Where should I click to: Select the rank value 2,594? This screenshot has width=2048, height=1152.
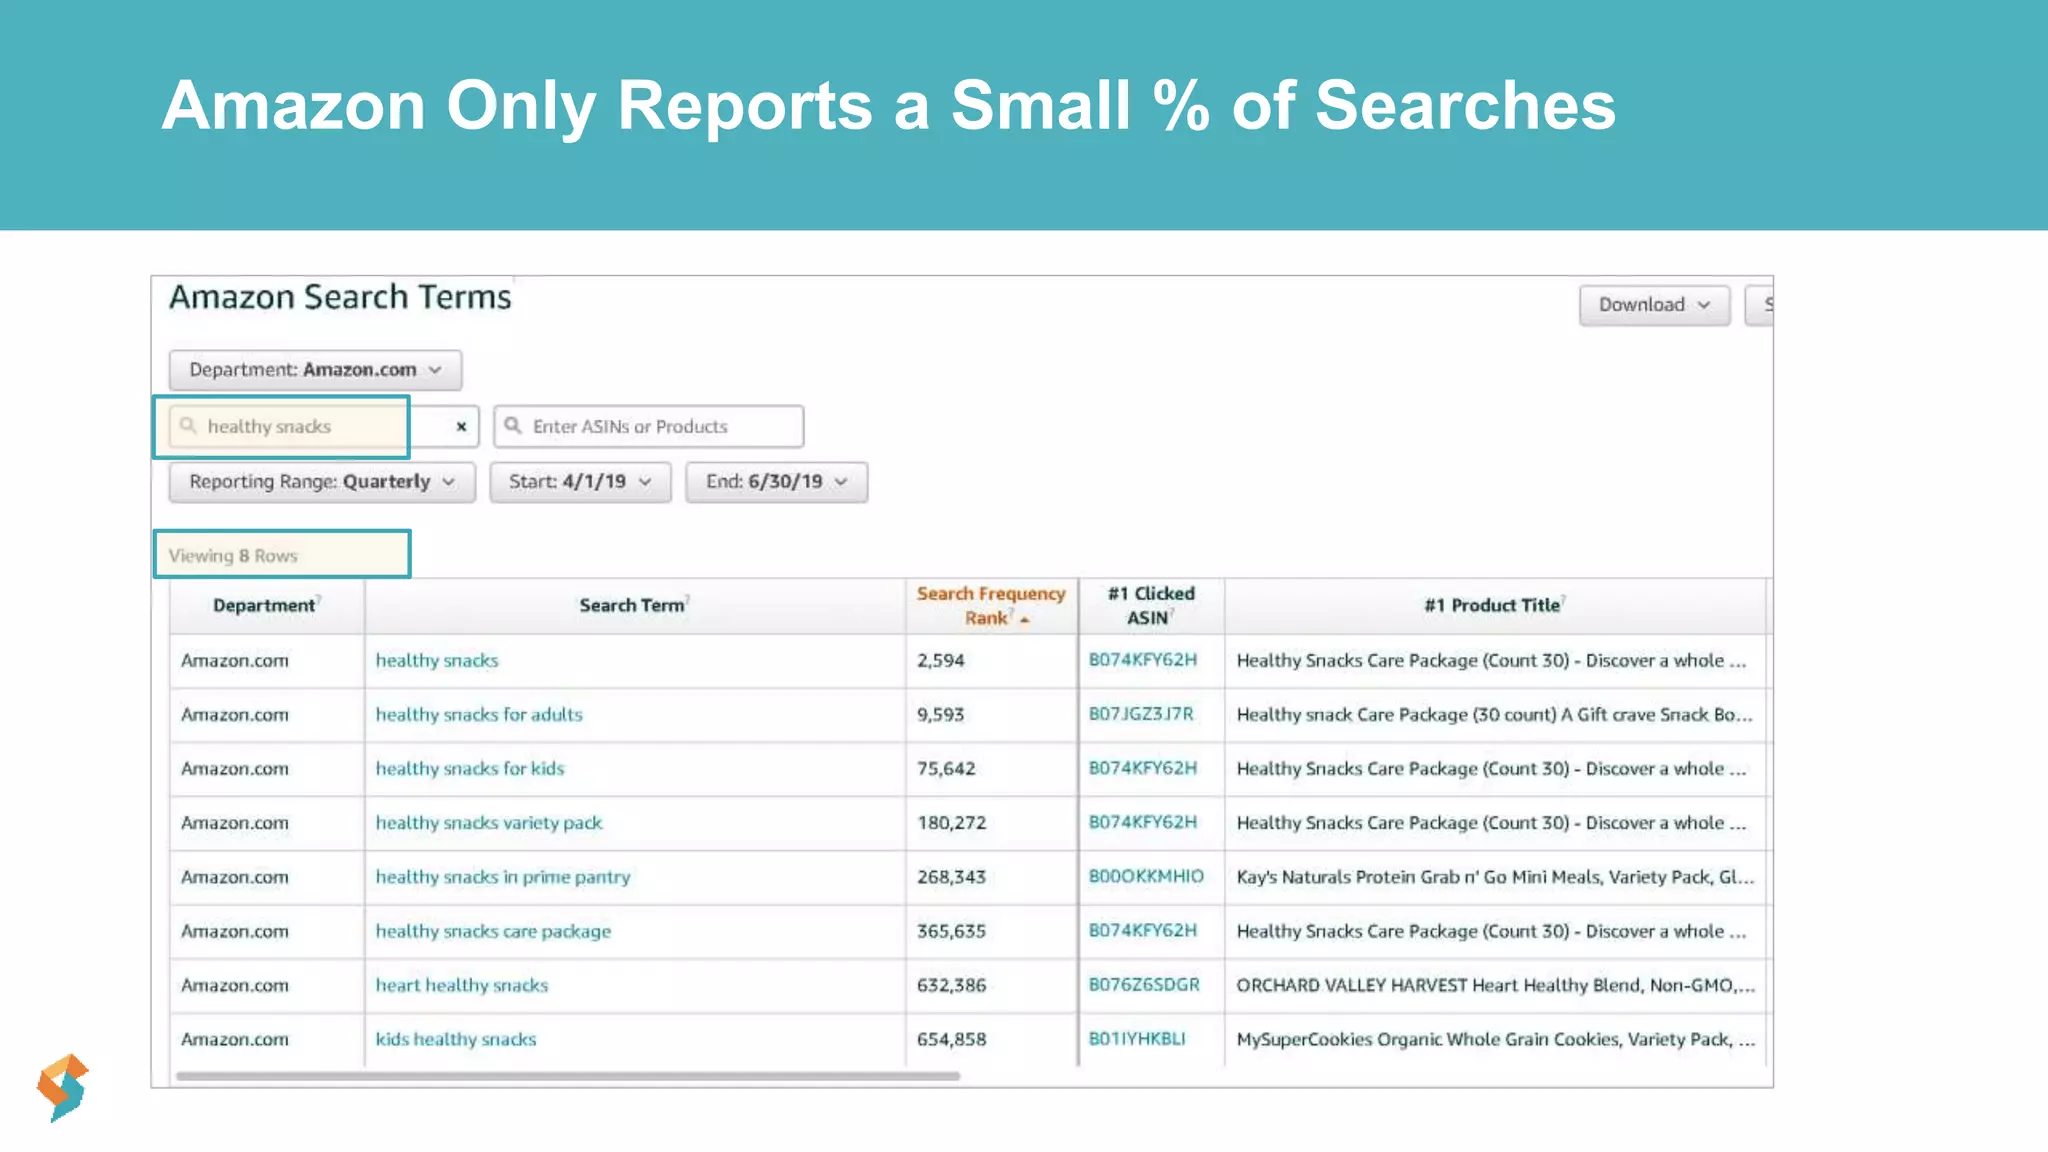(941, 661)
